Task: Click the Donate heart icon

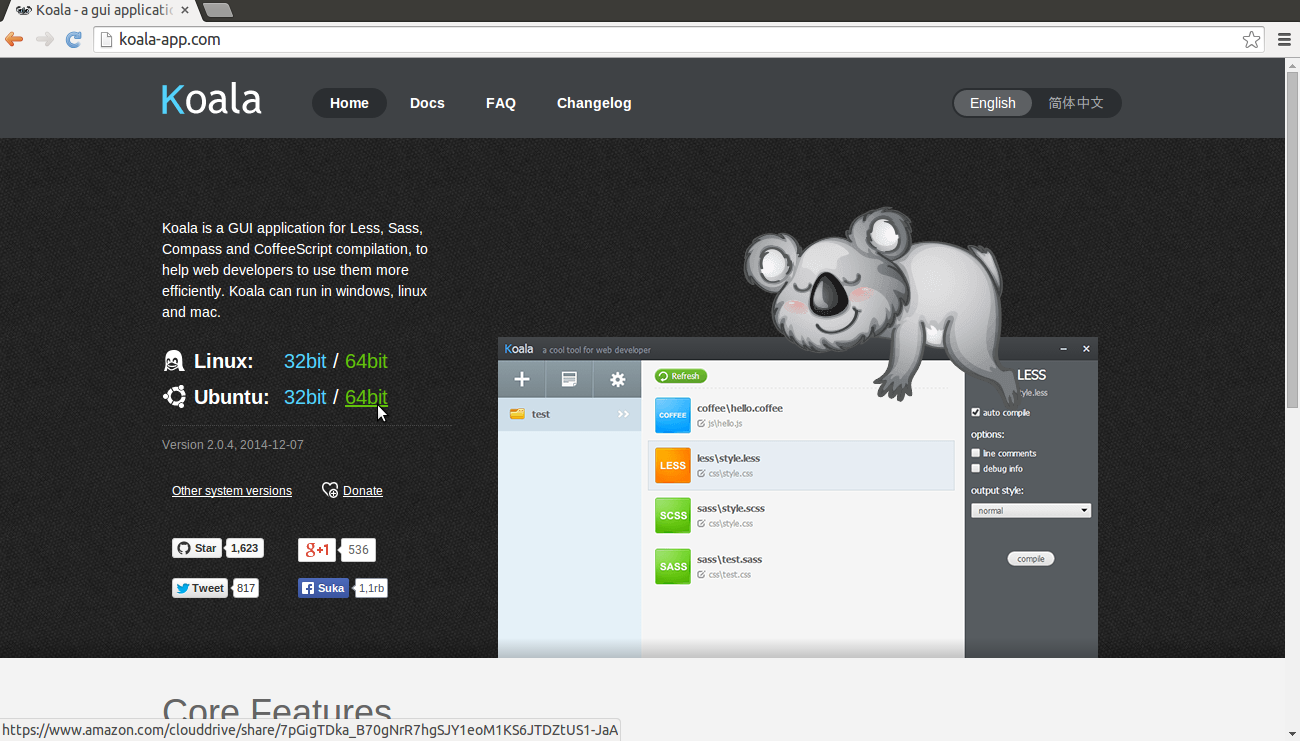Action: 330,490
